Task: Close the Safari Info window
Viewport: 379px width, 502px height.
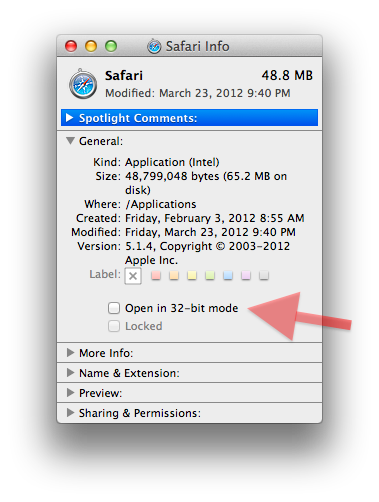Action: point(71,46)
